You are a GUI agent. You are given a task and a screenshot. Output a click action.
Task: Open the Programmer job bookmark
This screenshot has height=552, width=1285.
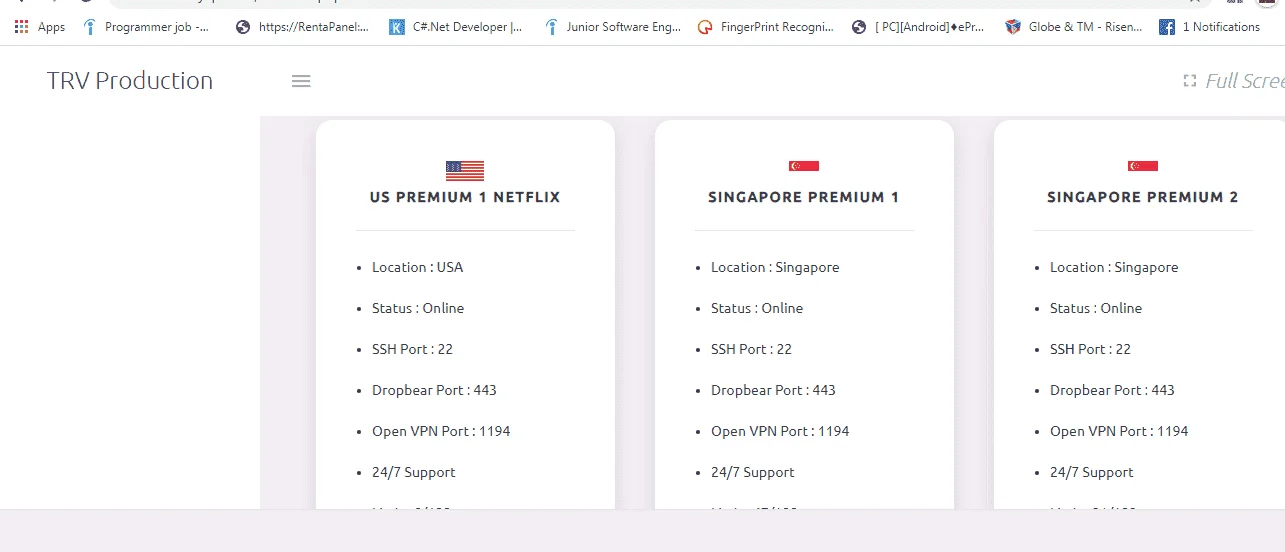click(x=147, y=27)
